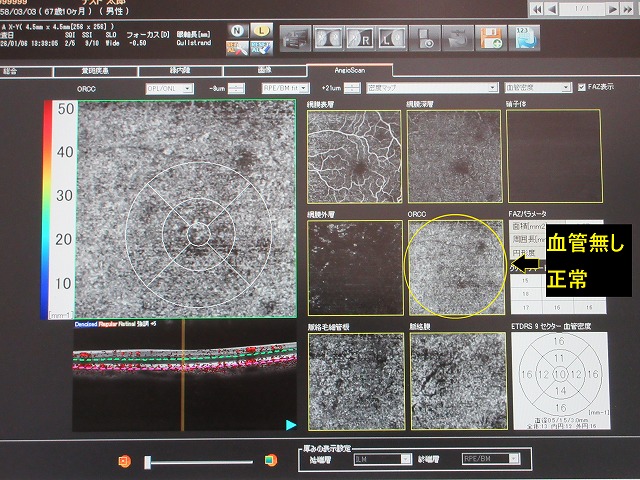The image size is (640, 480).
Task: Click the round N button
Action: pos(236,32)
